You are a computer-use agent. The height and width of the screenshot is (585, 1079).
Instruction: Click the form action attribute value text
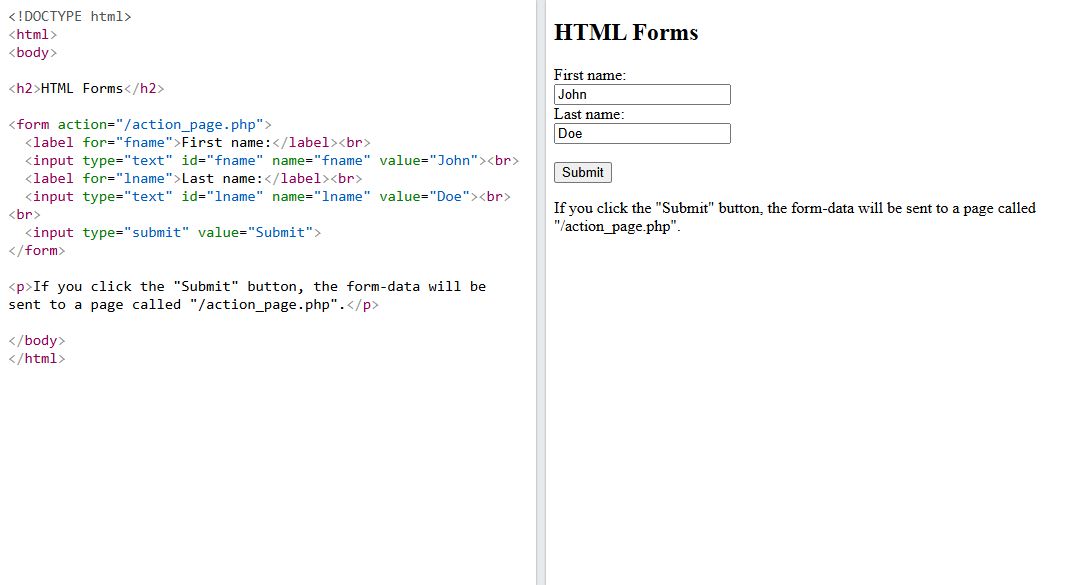pos(191,124)
